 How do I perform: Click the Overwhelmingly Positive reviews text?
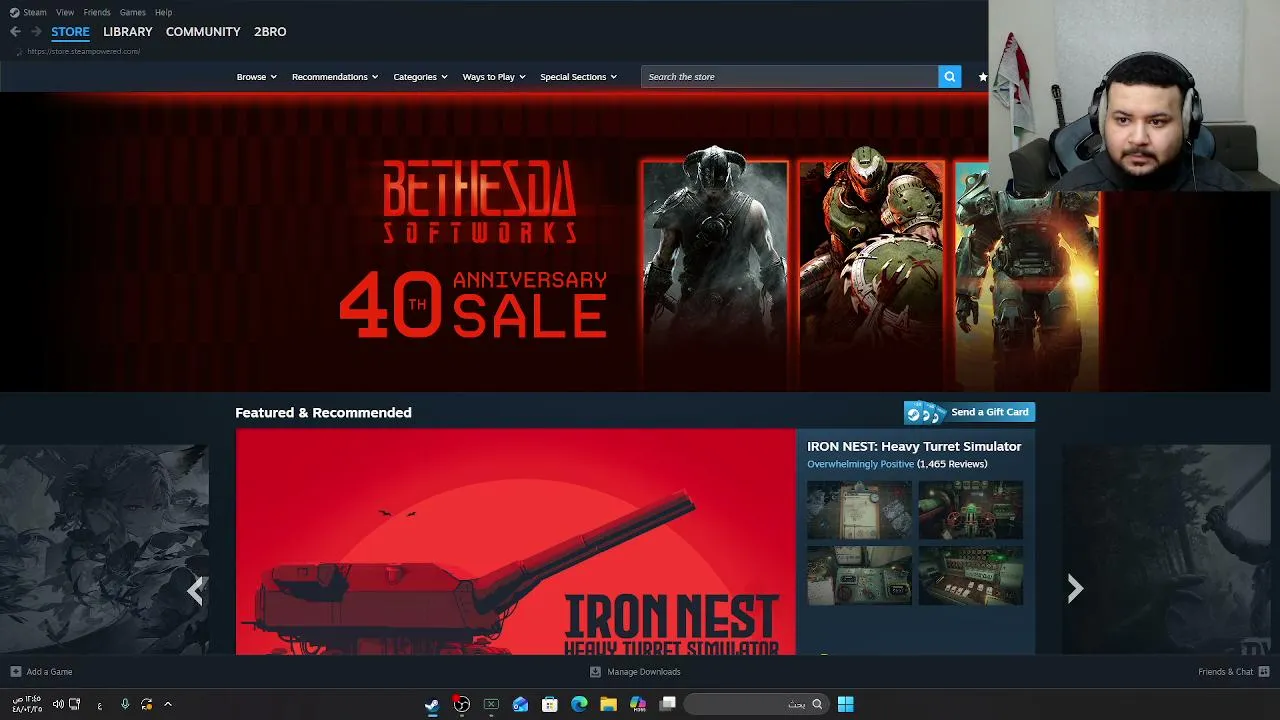click(860, 464)
